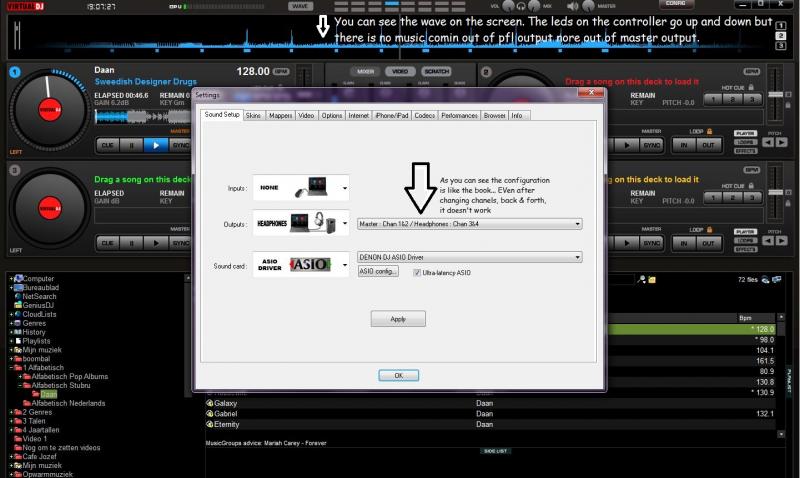The height and width of the screenshot is (478, 800).
Task: Click the deck 4 pitch slider handle
Action: (x=776, y=192)
